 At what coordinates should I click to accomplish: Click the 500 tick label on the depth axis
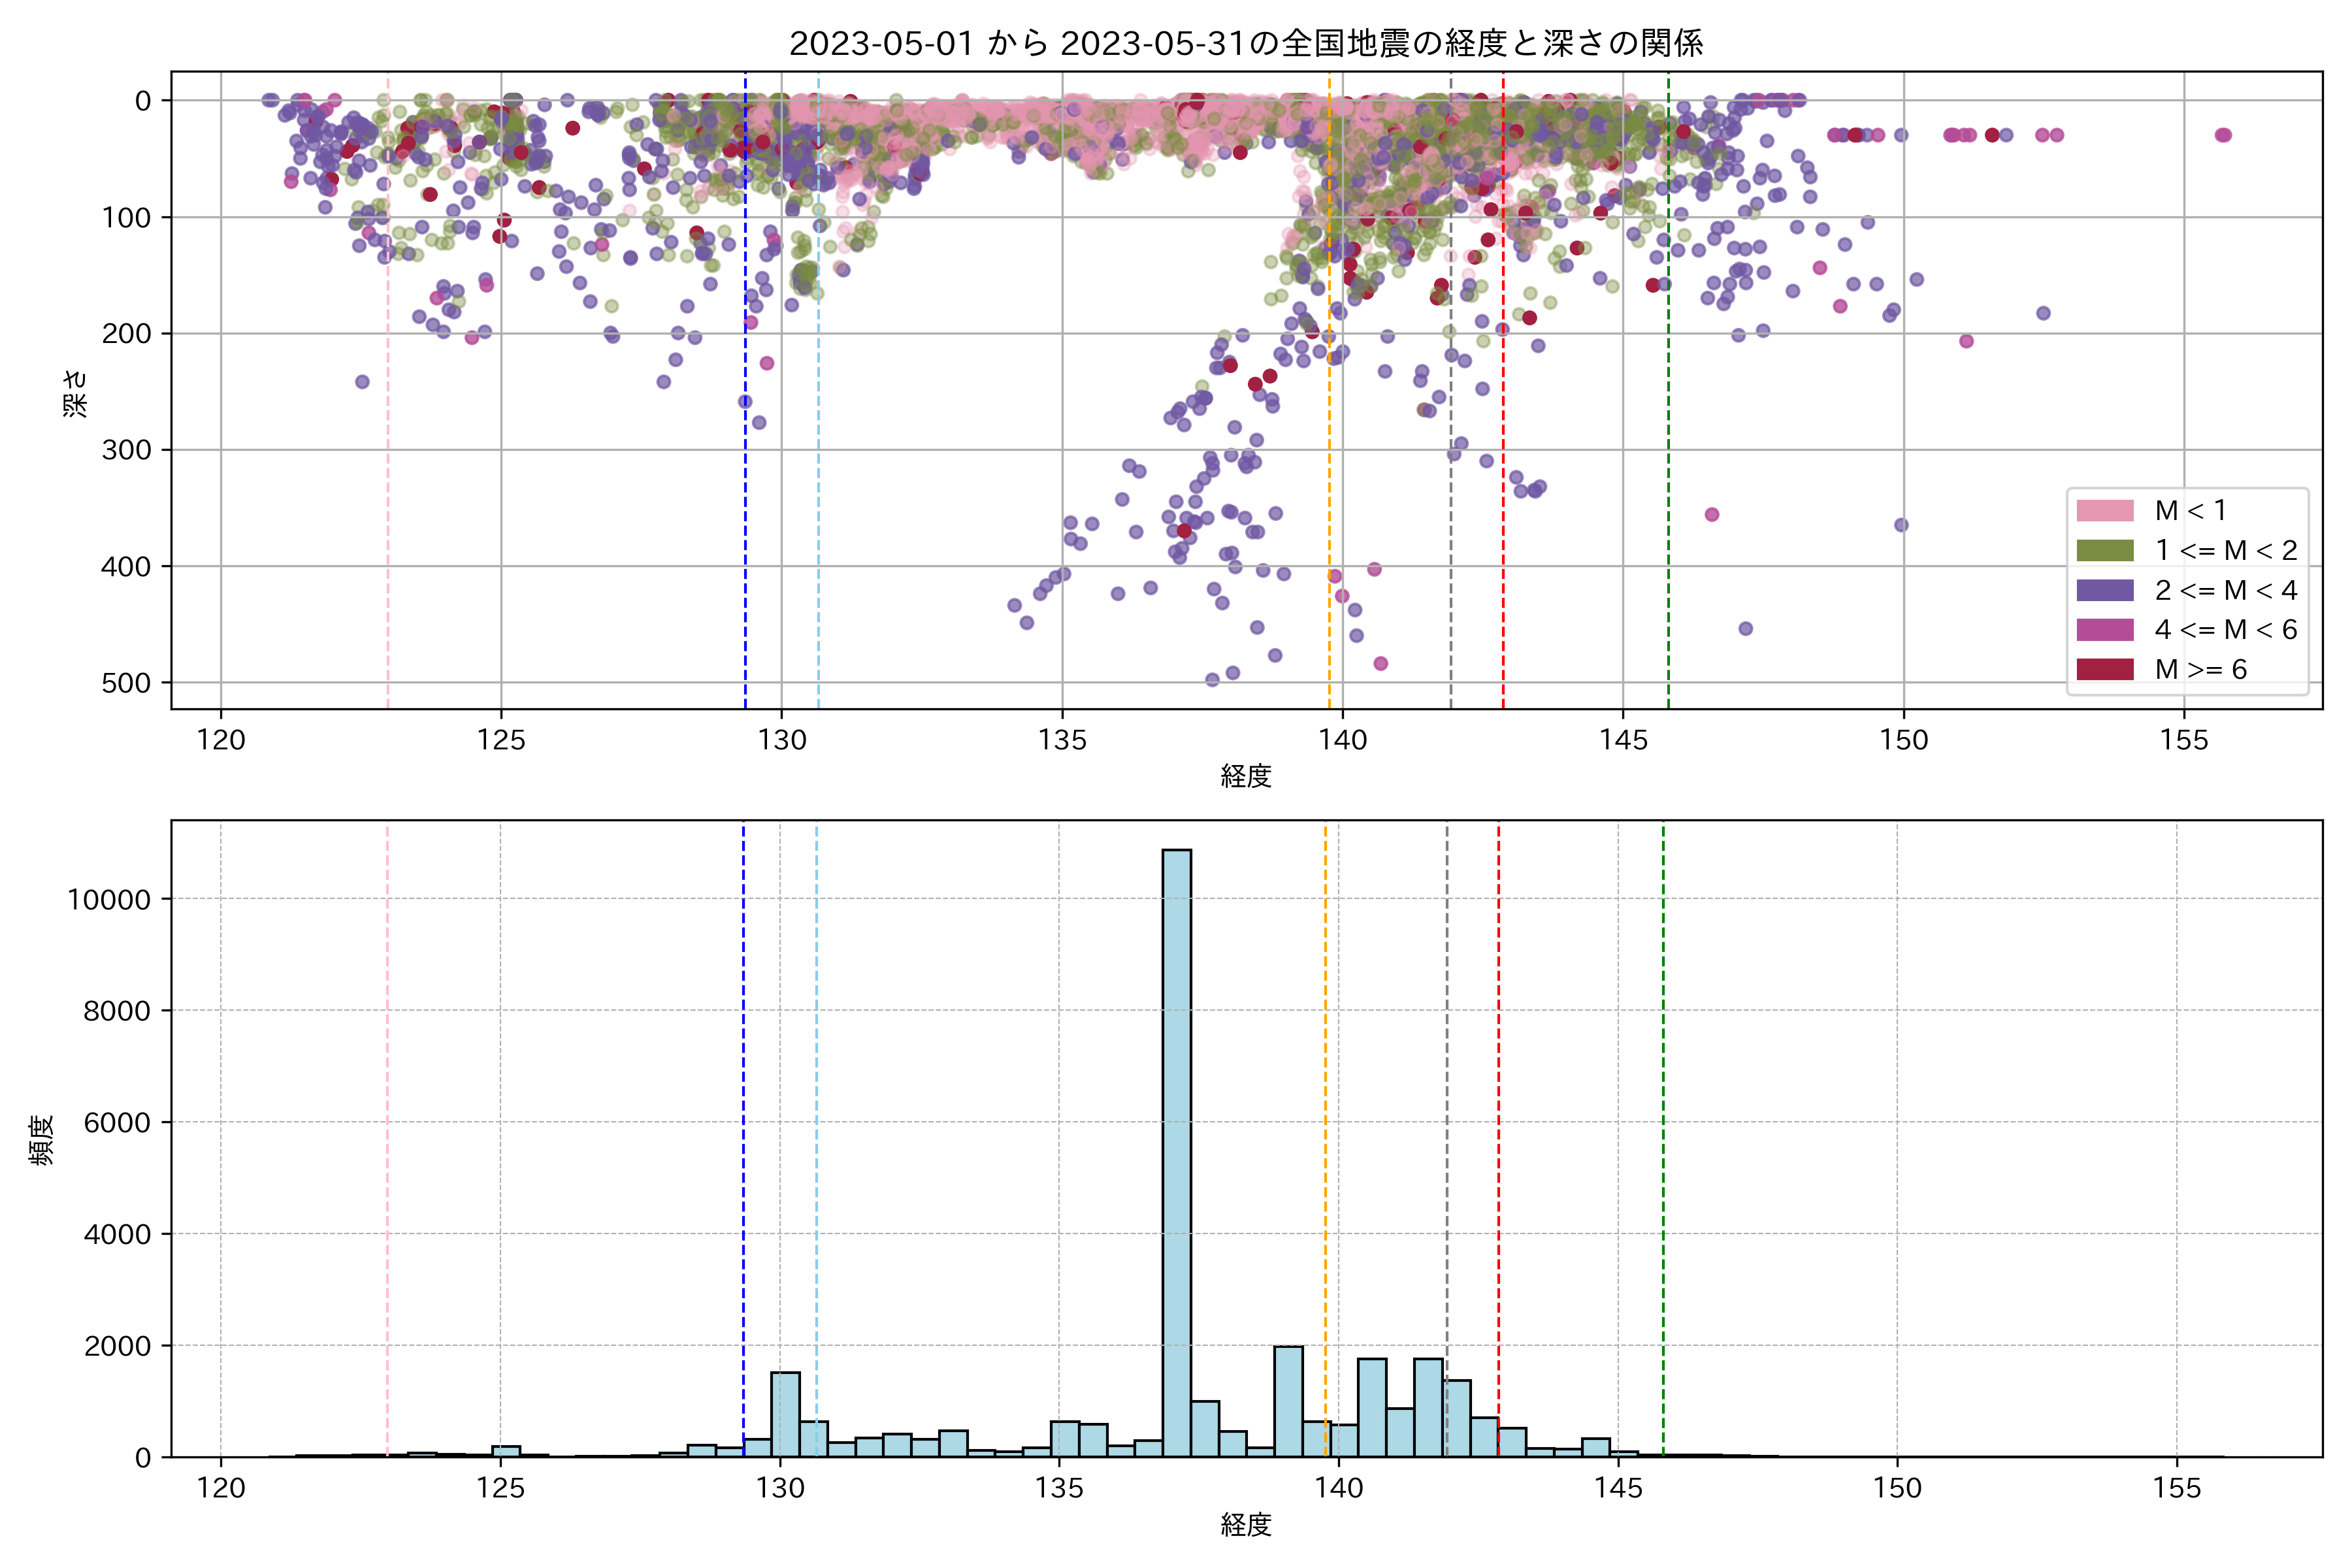[x=126, y=683]
